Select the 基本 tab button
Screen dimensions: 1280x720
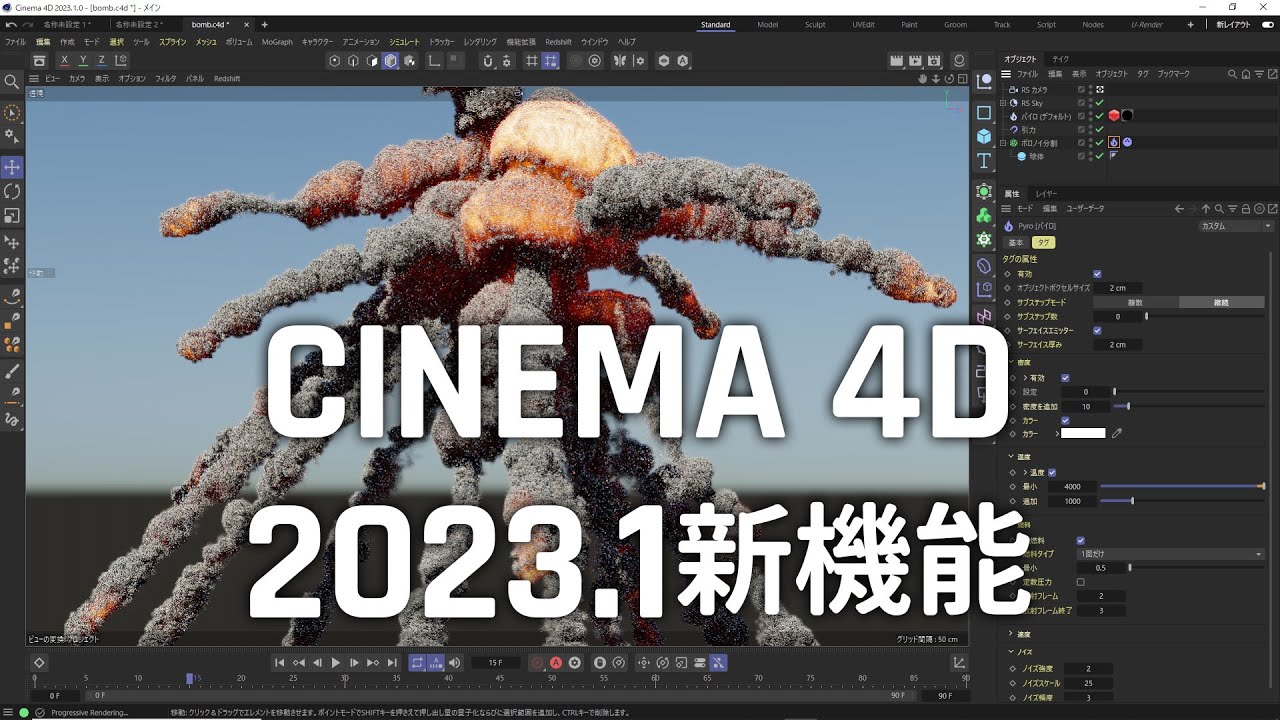pos(1015,242)
